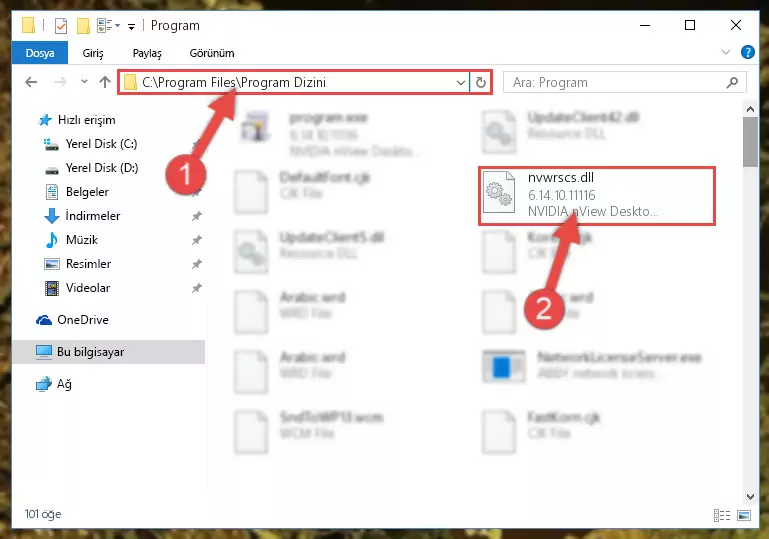The image size is (769, 539).
Task: Open Resimler in the sidebar
Action: [88, 264]
